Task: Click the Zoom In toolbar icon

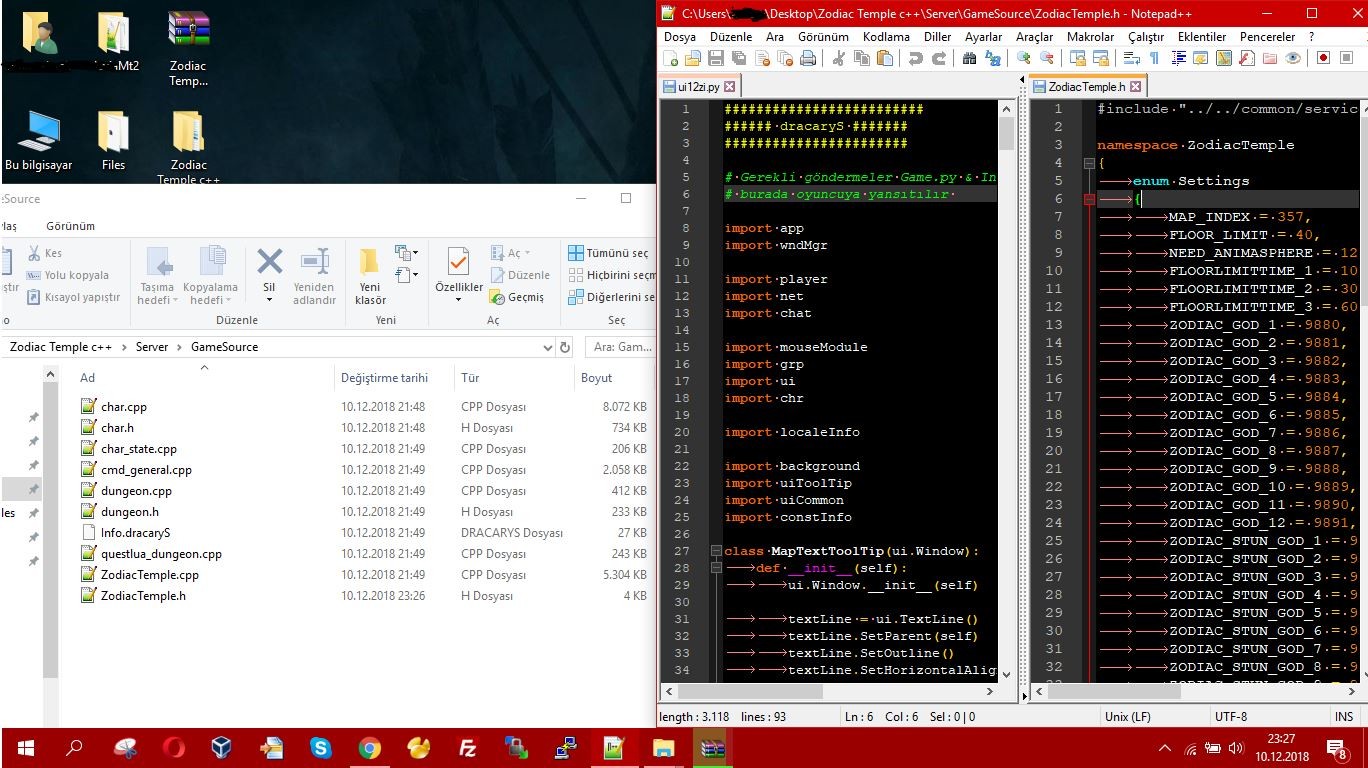Action: click(1024, 58)
